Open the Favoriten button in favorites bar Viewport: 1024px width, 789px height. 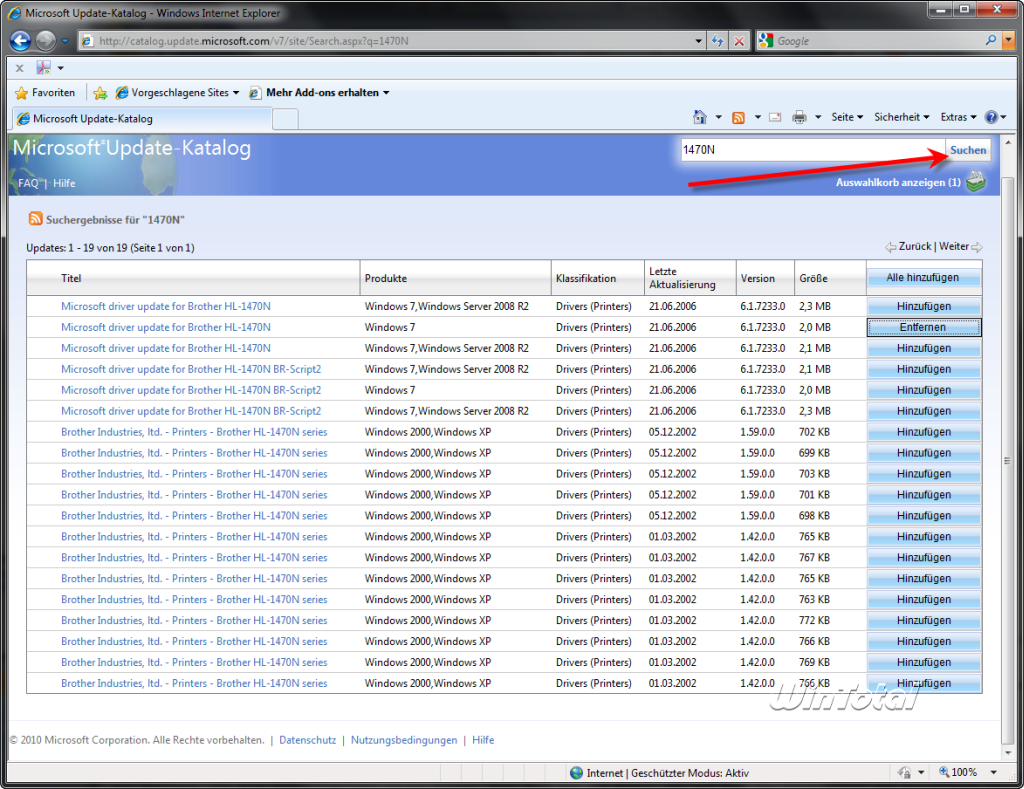click(x=45, y=93)
